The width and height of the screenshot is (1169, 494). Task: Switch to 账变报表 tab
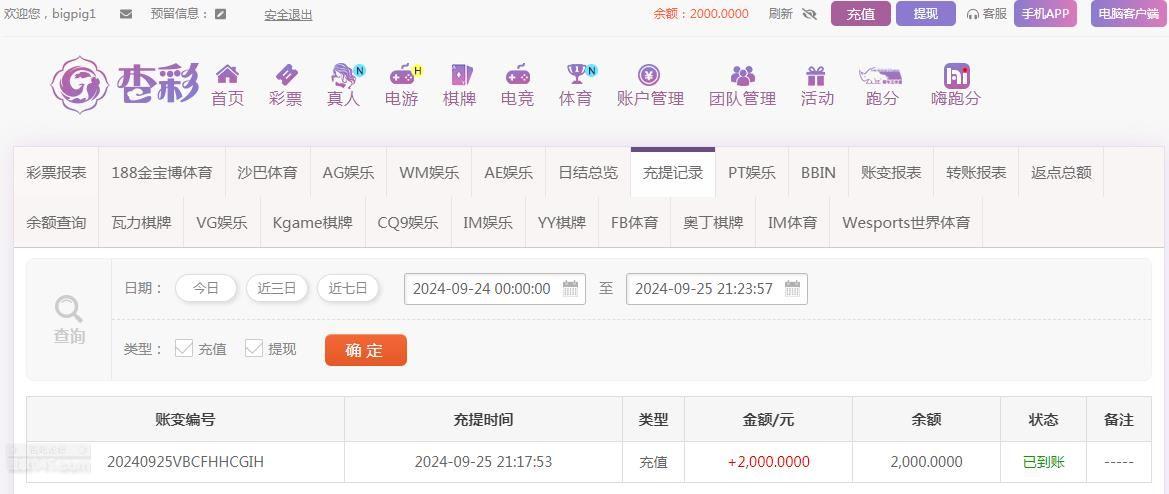(x=891, y=173)
